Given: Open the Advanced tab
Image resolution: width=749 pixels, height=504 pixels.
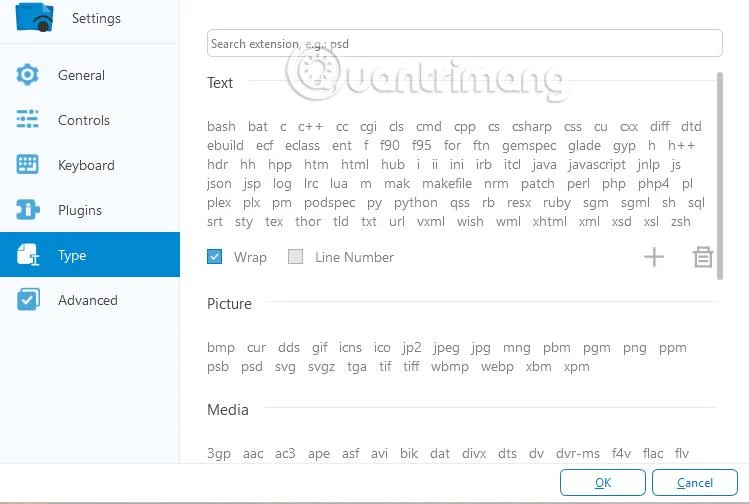Looking at the screenshot, I should coord(90,300).
